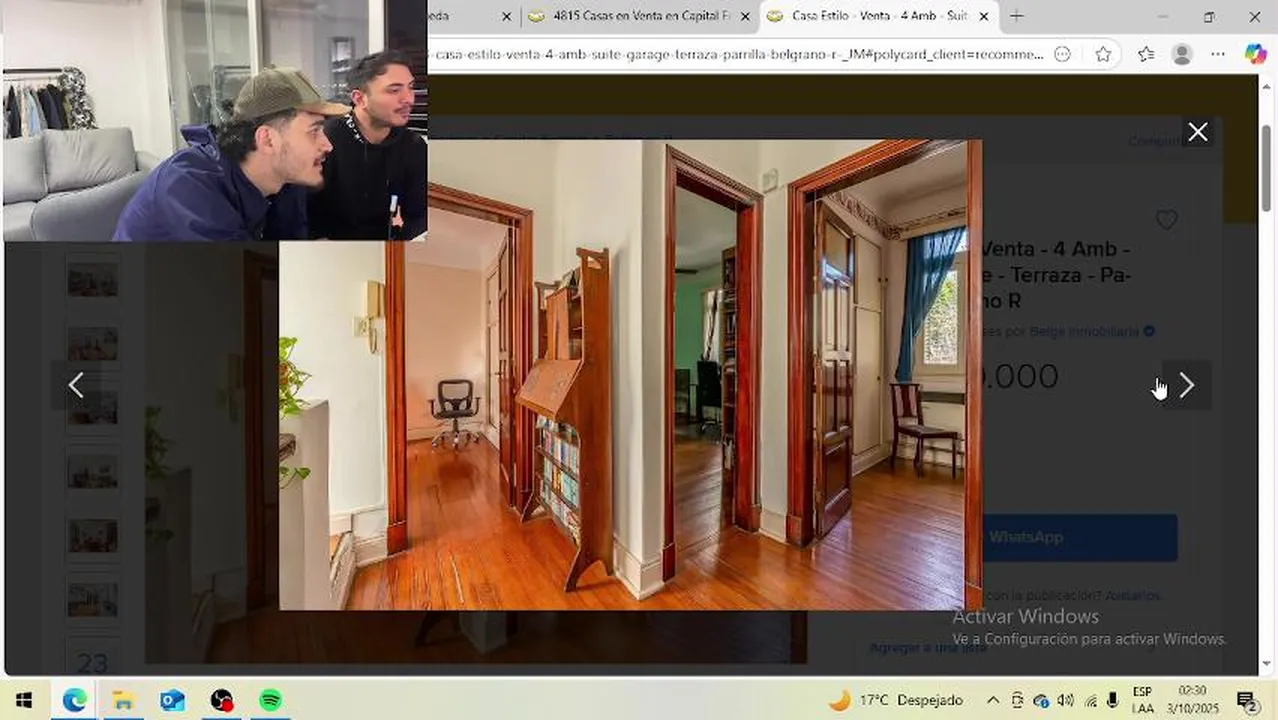
Task: Close the photo gallery with the X icon
Action: point(1197,132)
